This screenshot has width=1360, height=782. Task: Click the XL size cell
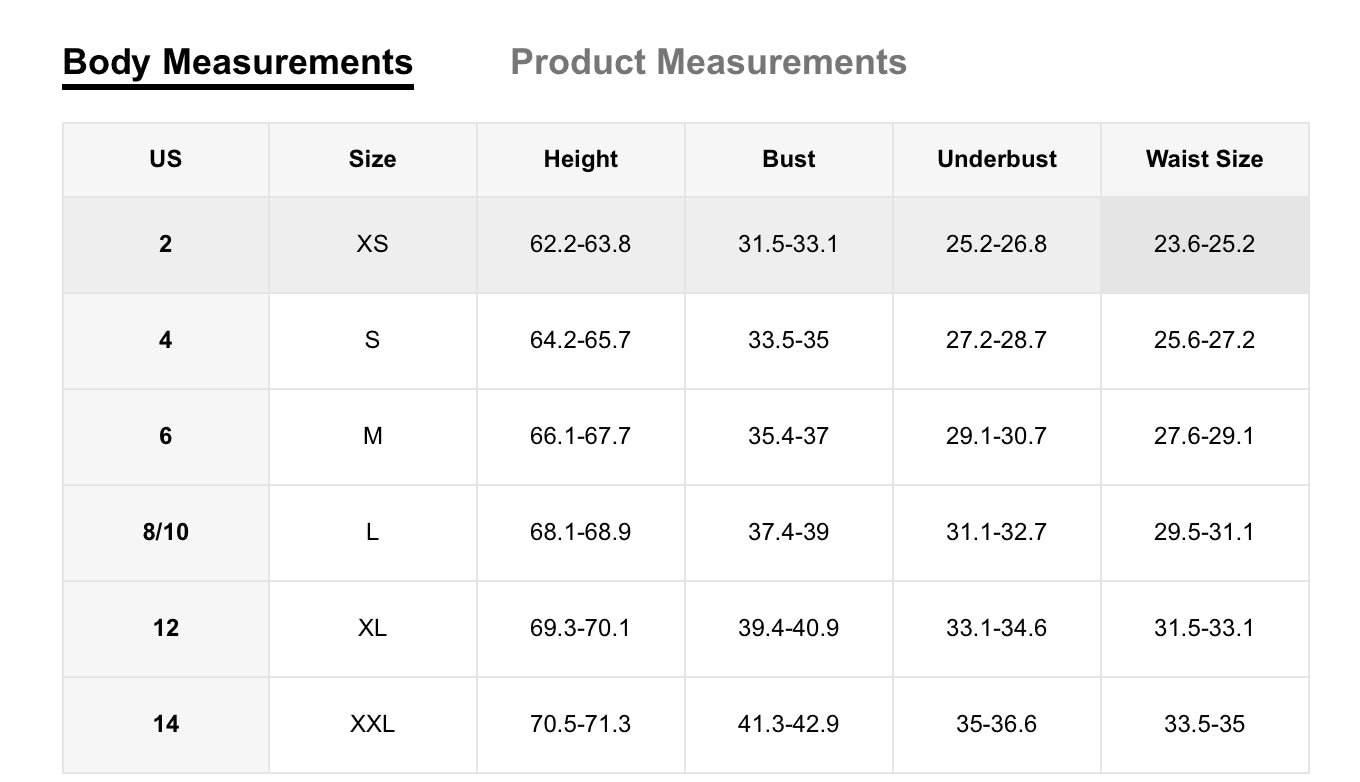372,628
